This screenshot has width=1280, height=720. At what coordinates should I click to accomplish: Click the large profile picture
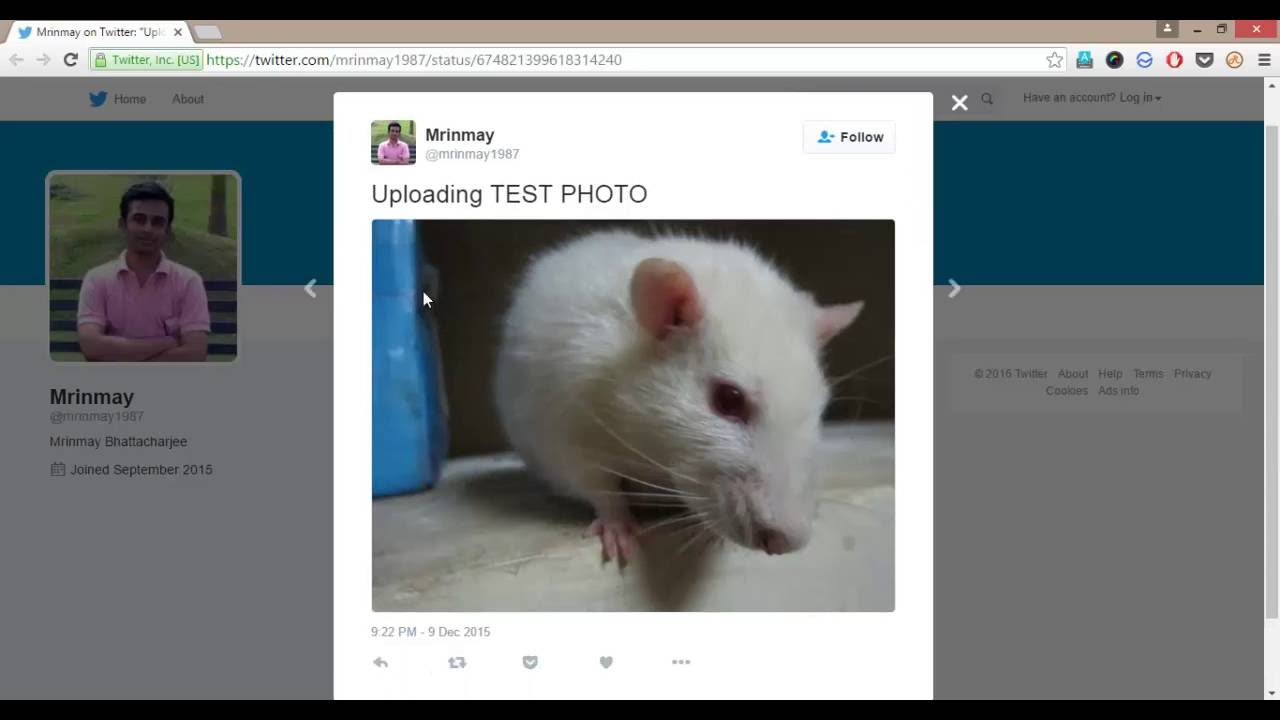click(x=143, y=267)
